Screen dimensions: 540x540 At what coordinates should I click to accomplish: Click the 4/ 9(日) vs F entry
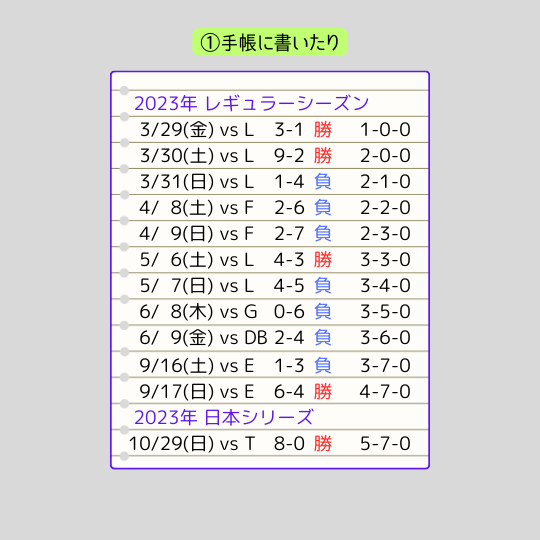pyautogui.click(x=197, y=234)
